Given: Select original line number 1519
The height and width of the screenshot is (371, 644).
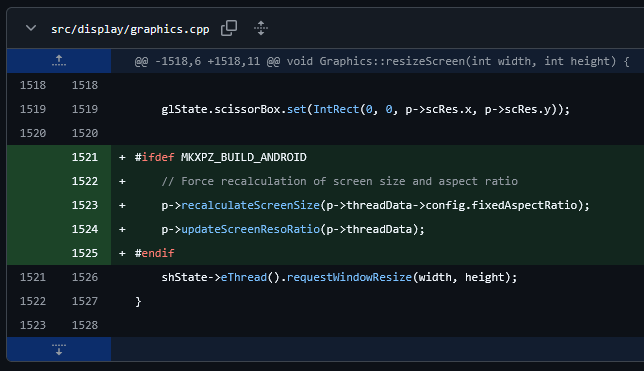Looking at the screenshot, I should (x=33, y=109).
